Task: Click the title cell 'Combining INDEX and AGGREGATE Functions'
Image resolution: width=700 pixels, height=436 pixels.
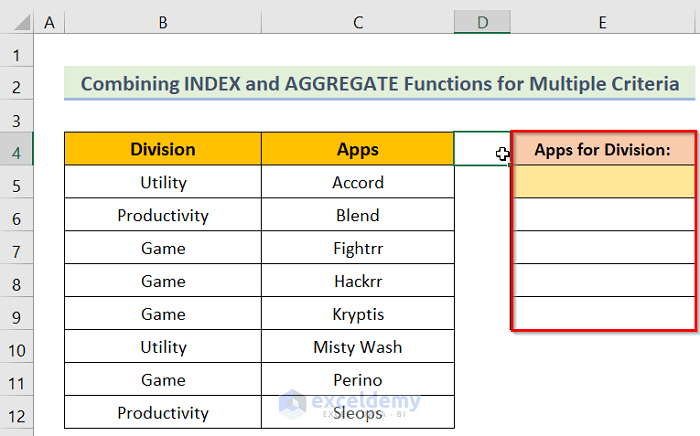Action: pos(379,83)
